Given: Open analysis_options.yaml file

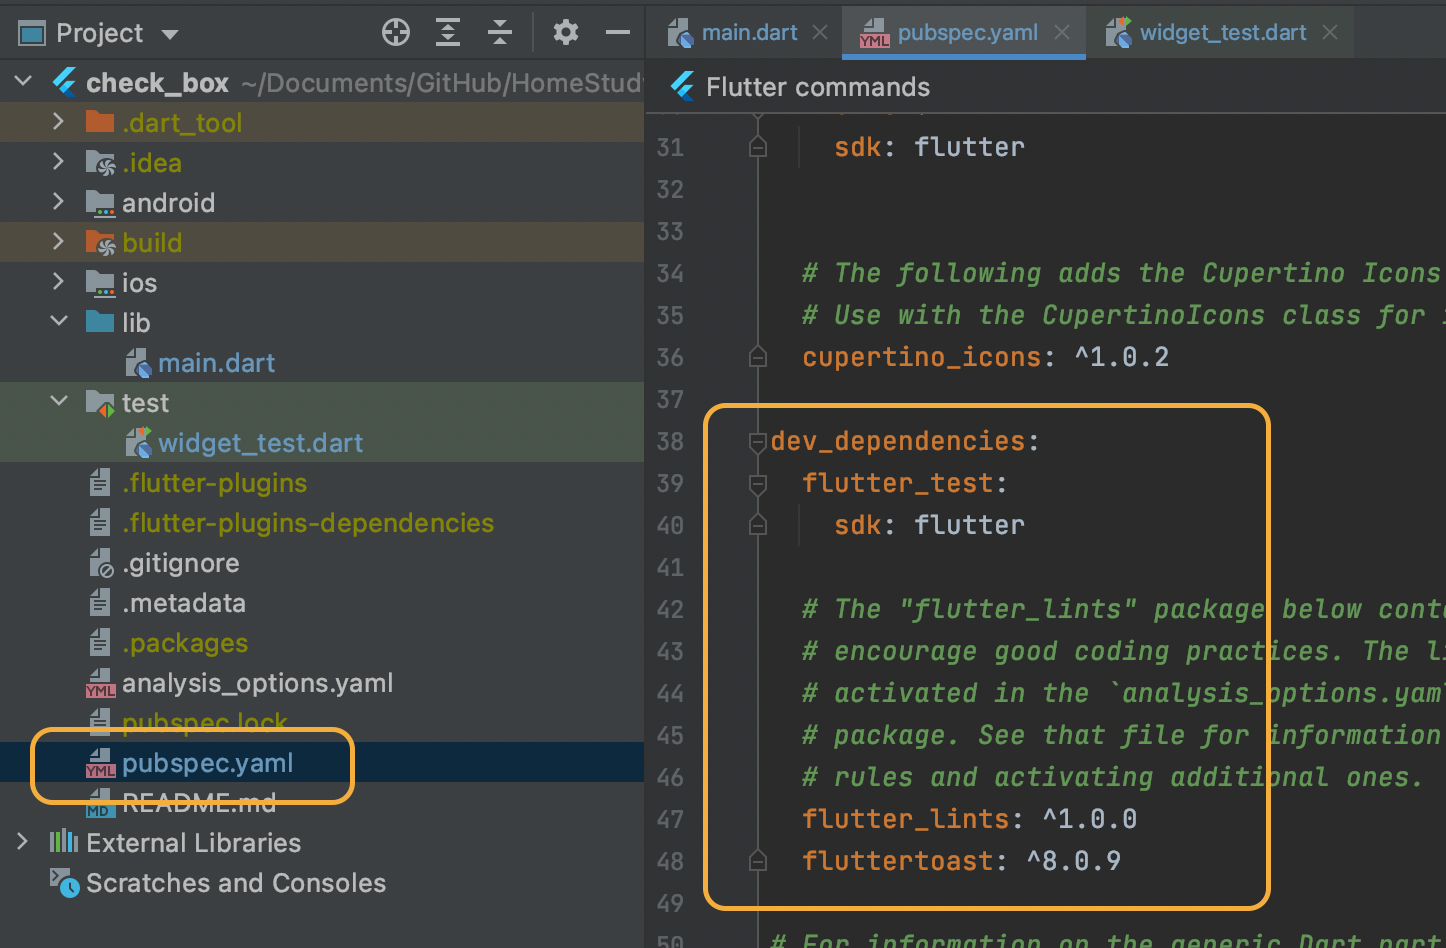Looking at the screenshot, I should click(x=257, y=683).
